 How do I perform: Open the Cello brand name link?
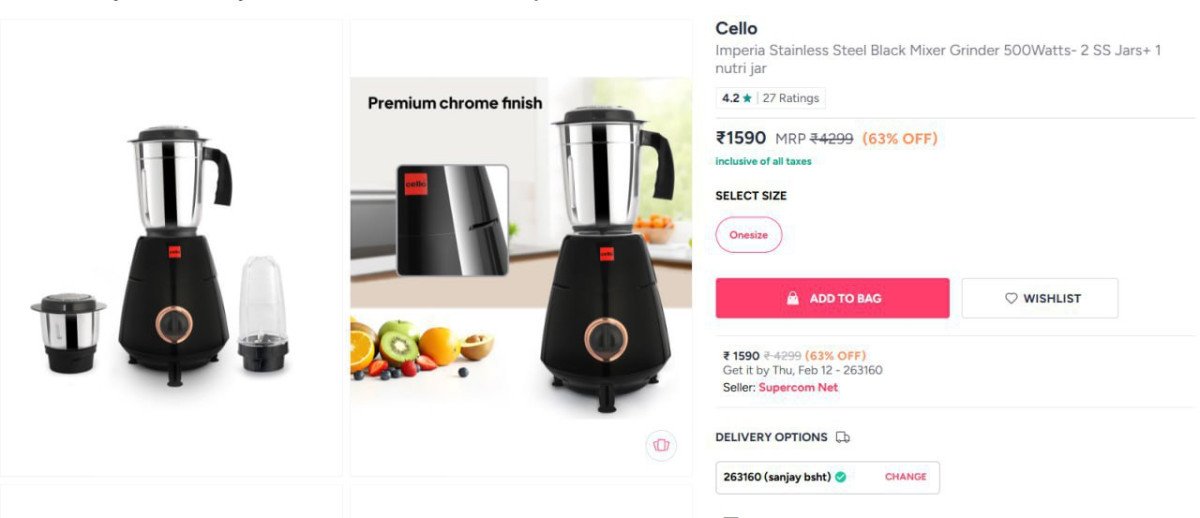pos(736,28)
